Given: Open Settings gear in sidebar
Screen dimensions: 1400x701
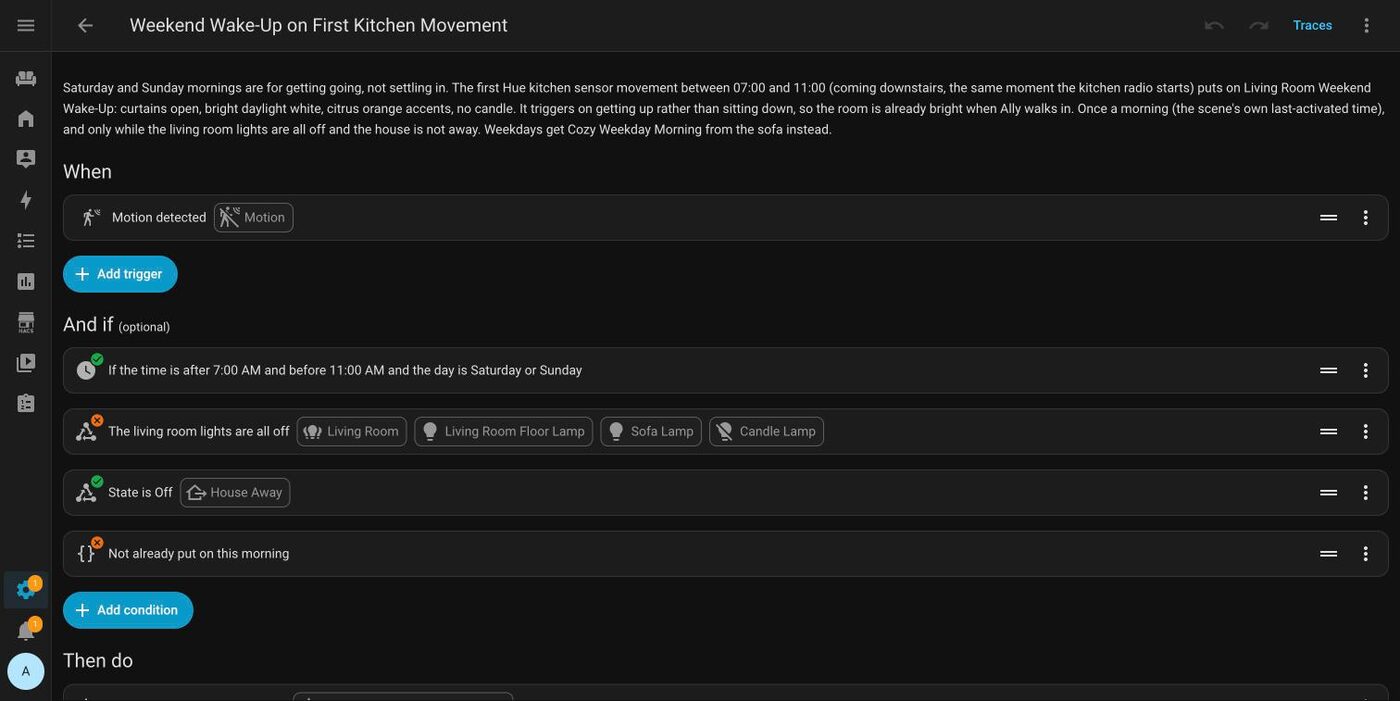Looking at the screenshot, I should click(26, 590).
